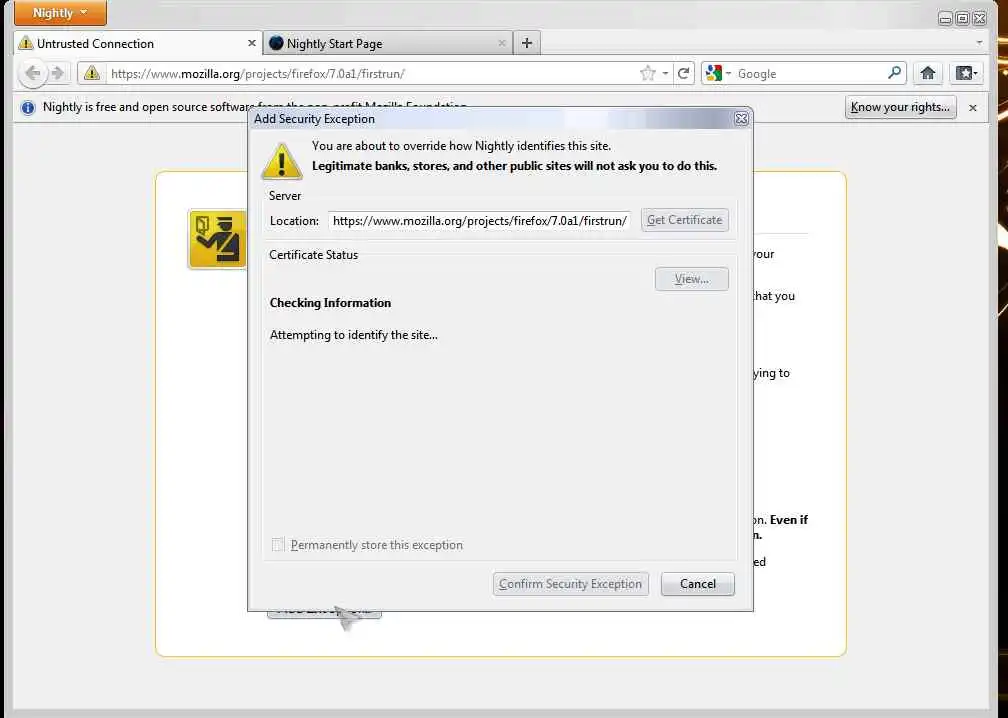The image size is (1008, 718).
Task: Open a new tab with plus button
Action: click(x=526, y=43)
